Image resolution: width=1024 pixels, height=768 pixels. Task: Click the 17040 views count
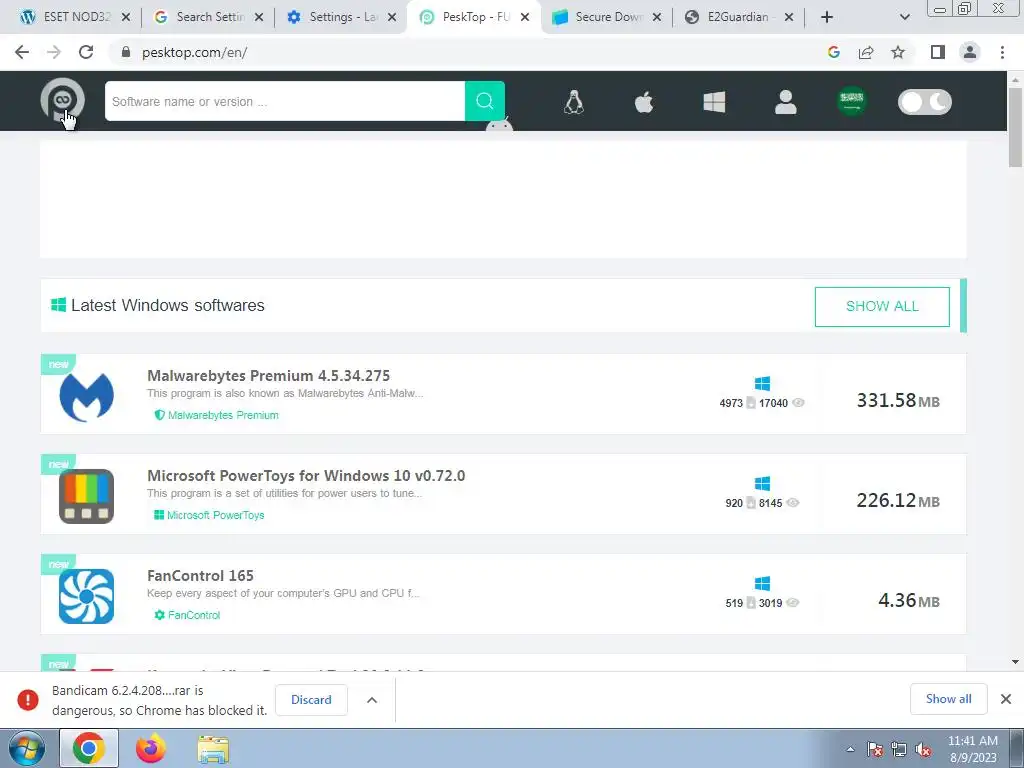773,403
